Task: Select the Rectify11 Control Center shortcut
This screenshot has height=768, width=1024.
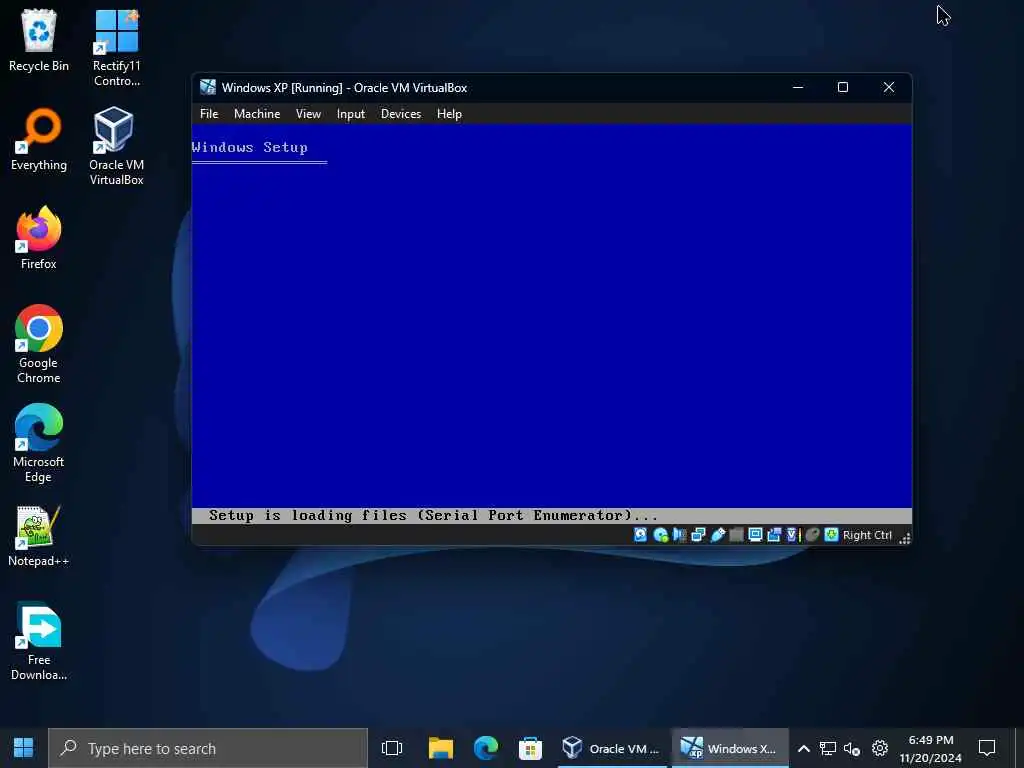Action: tap(116, 48)
